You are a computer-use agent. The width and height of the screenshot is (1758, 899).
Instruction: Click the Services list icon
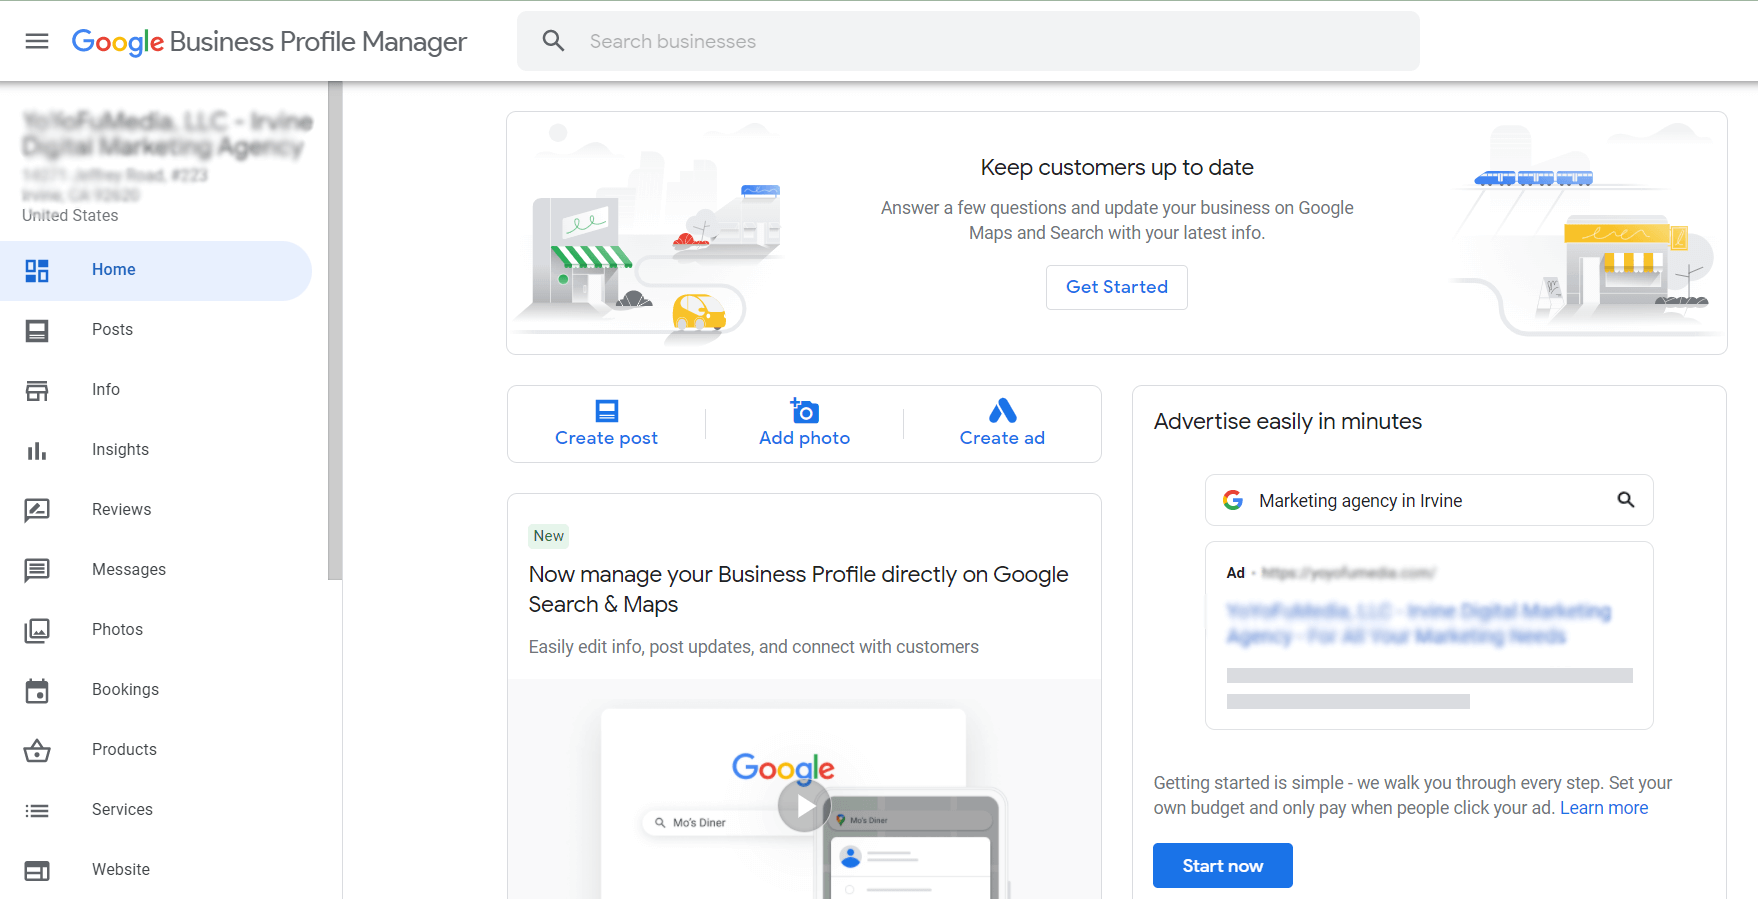[37, 810]
